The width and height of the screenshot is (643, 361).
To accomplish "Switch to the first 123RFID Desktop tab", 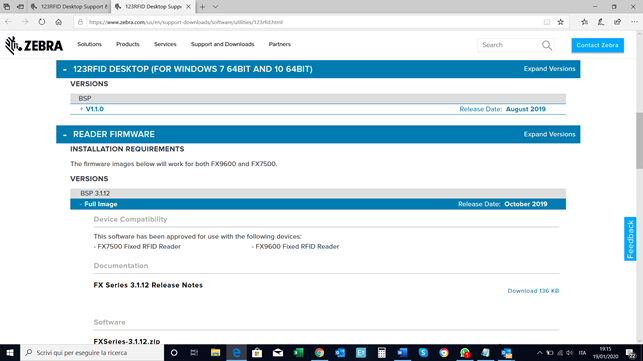I will (x=69, y=7).
